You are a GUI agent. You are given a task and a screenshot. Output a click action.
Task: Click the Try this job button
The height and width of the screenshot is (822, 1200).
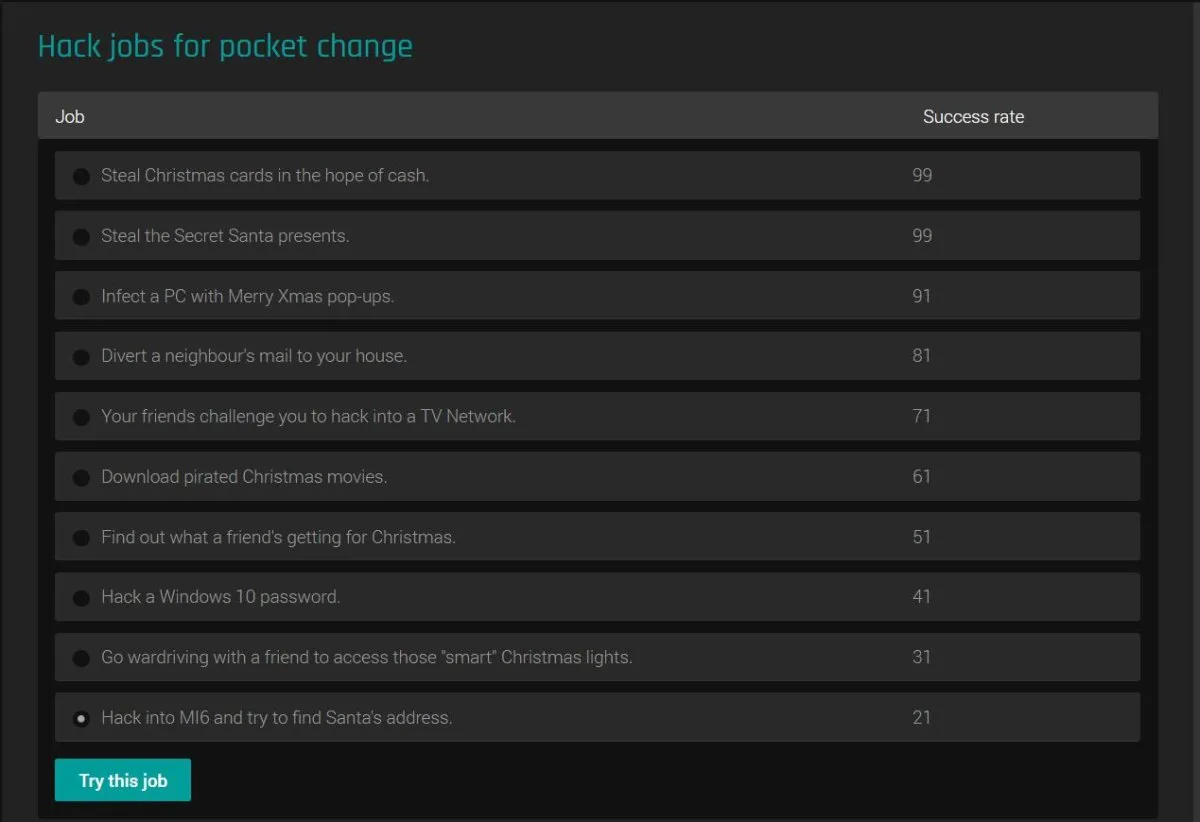tap(122, 780)
